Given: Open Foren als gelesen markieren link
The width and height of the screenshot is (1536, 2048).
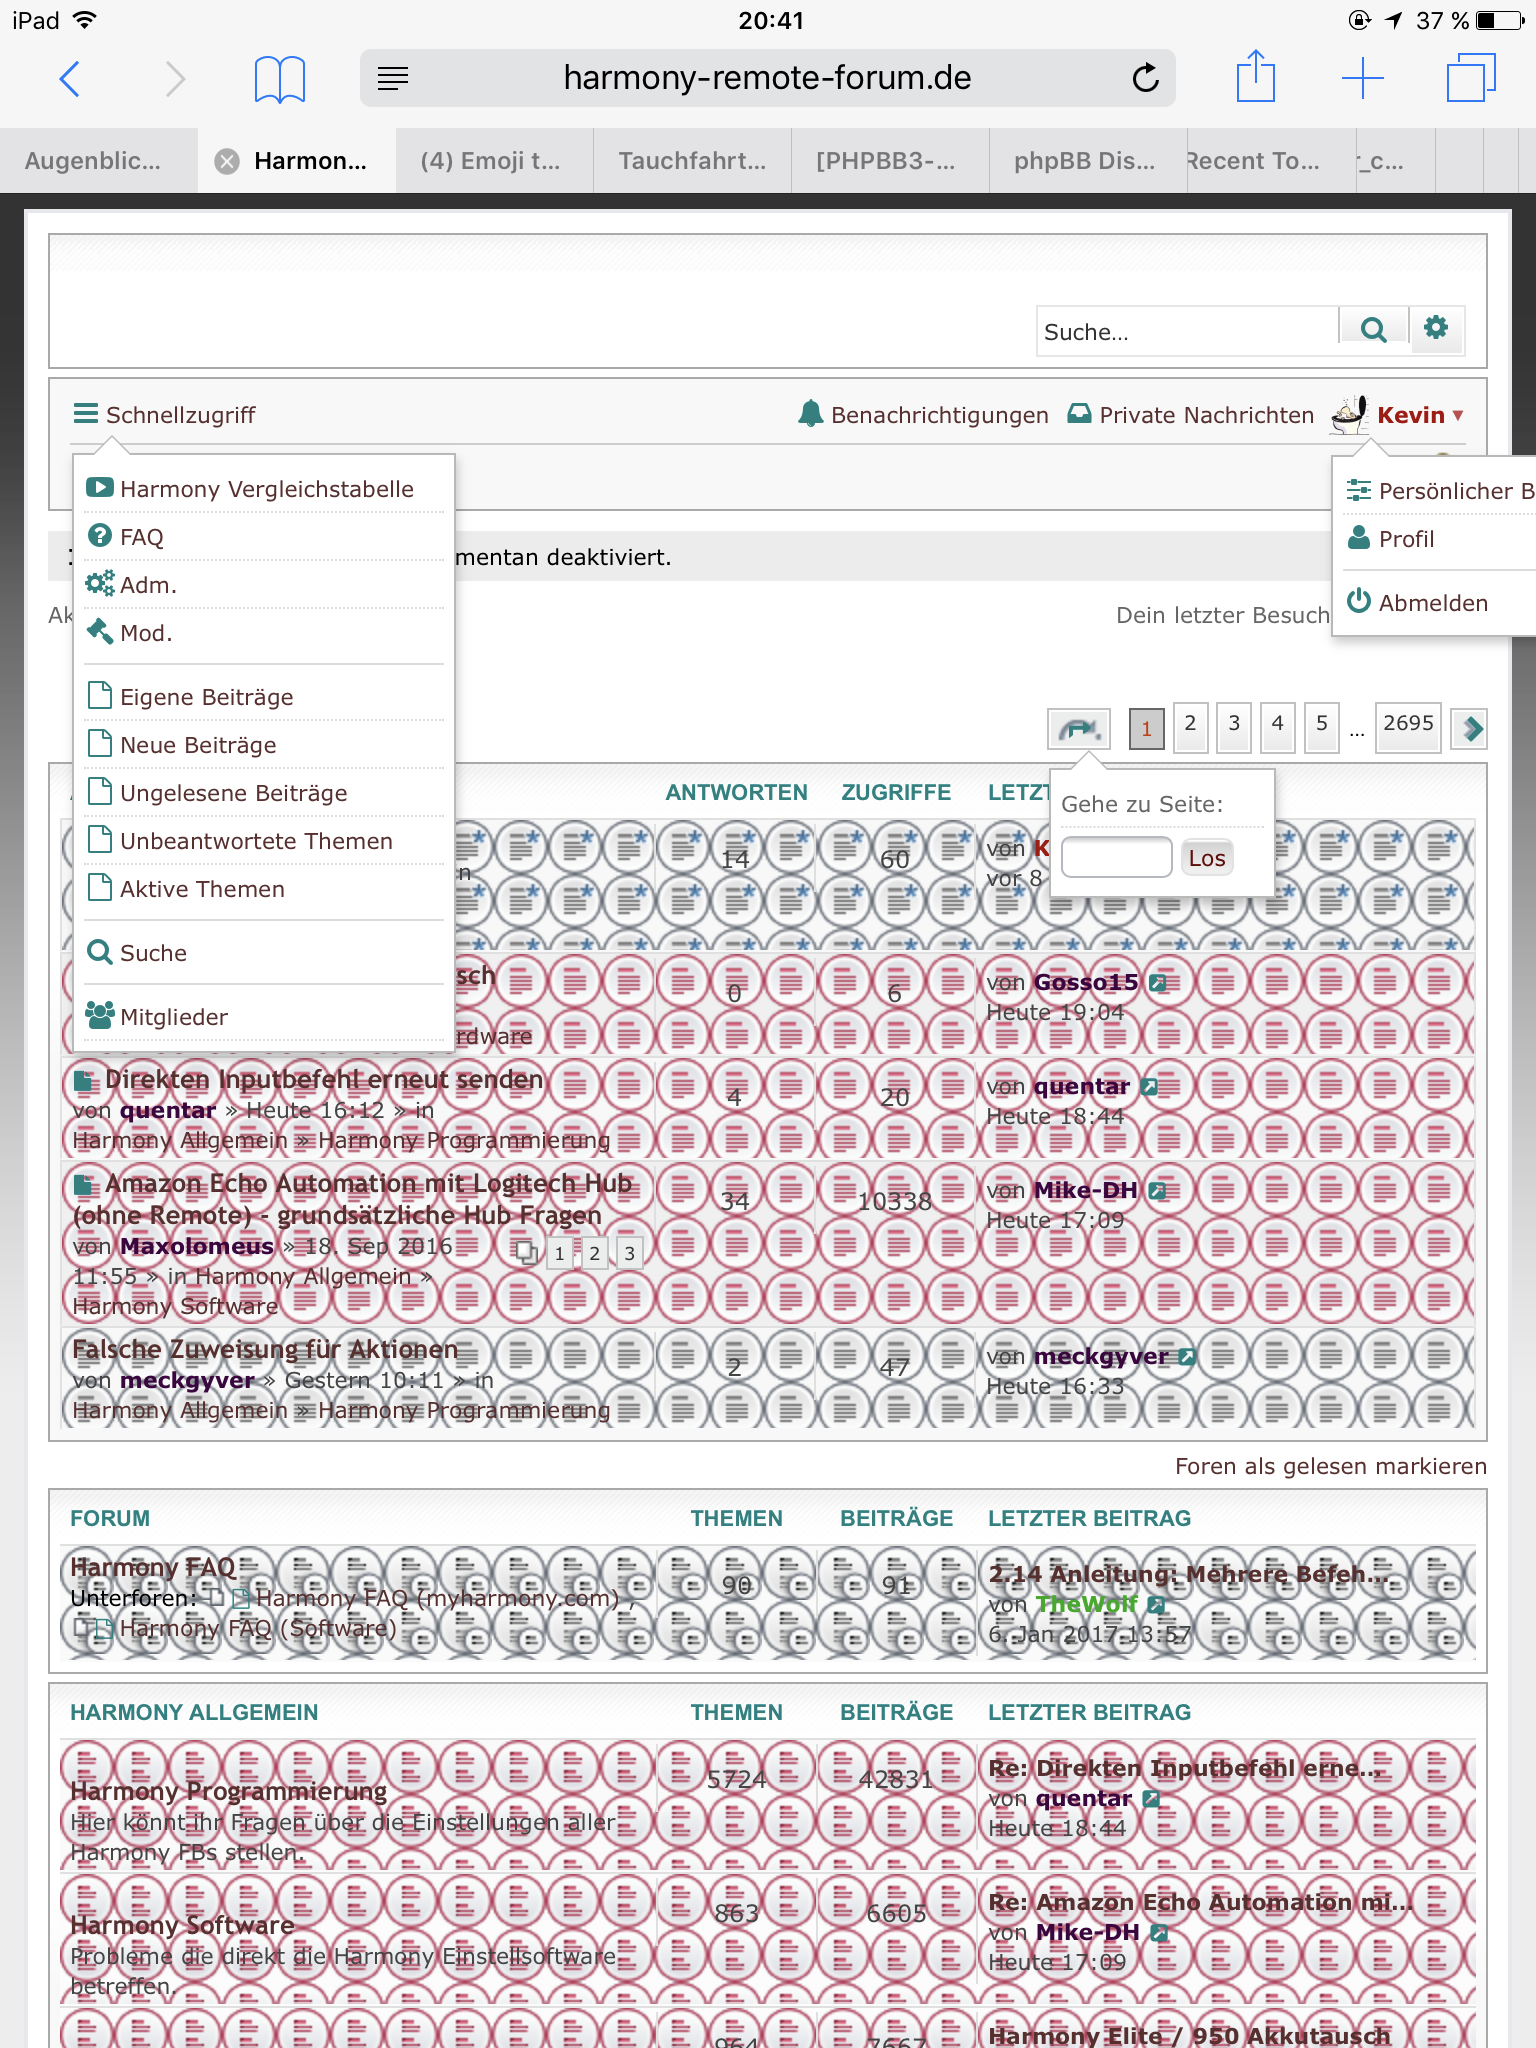Looking at the screenshot, I should click(x=1330, y=1466).
